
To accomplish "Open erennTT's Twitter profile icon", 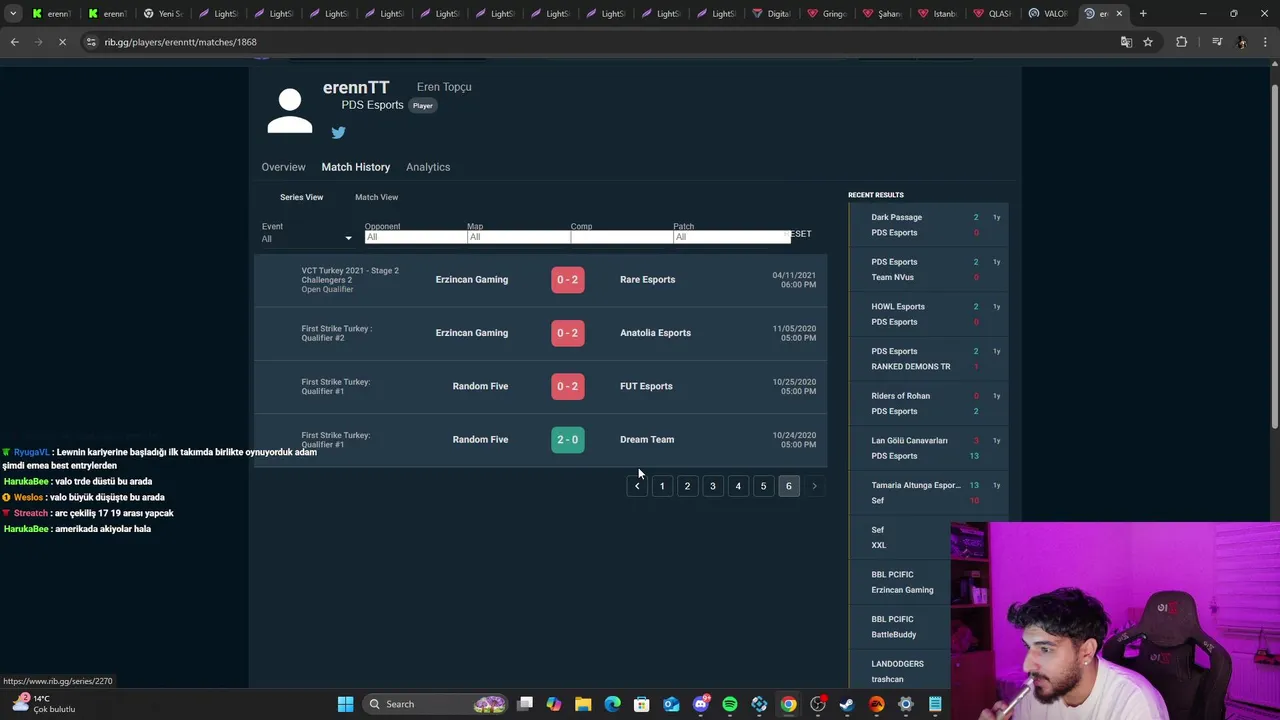I will point(338,132).
